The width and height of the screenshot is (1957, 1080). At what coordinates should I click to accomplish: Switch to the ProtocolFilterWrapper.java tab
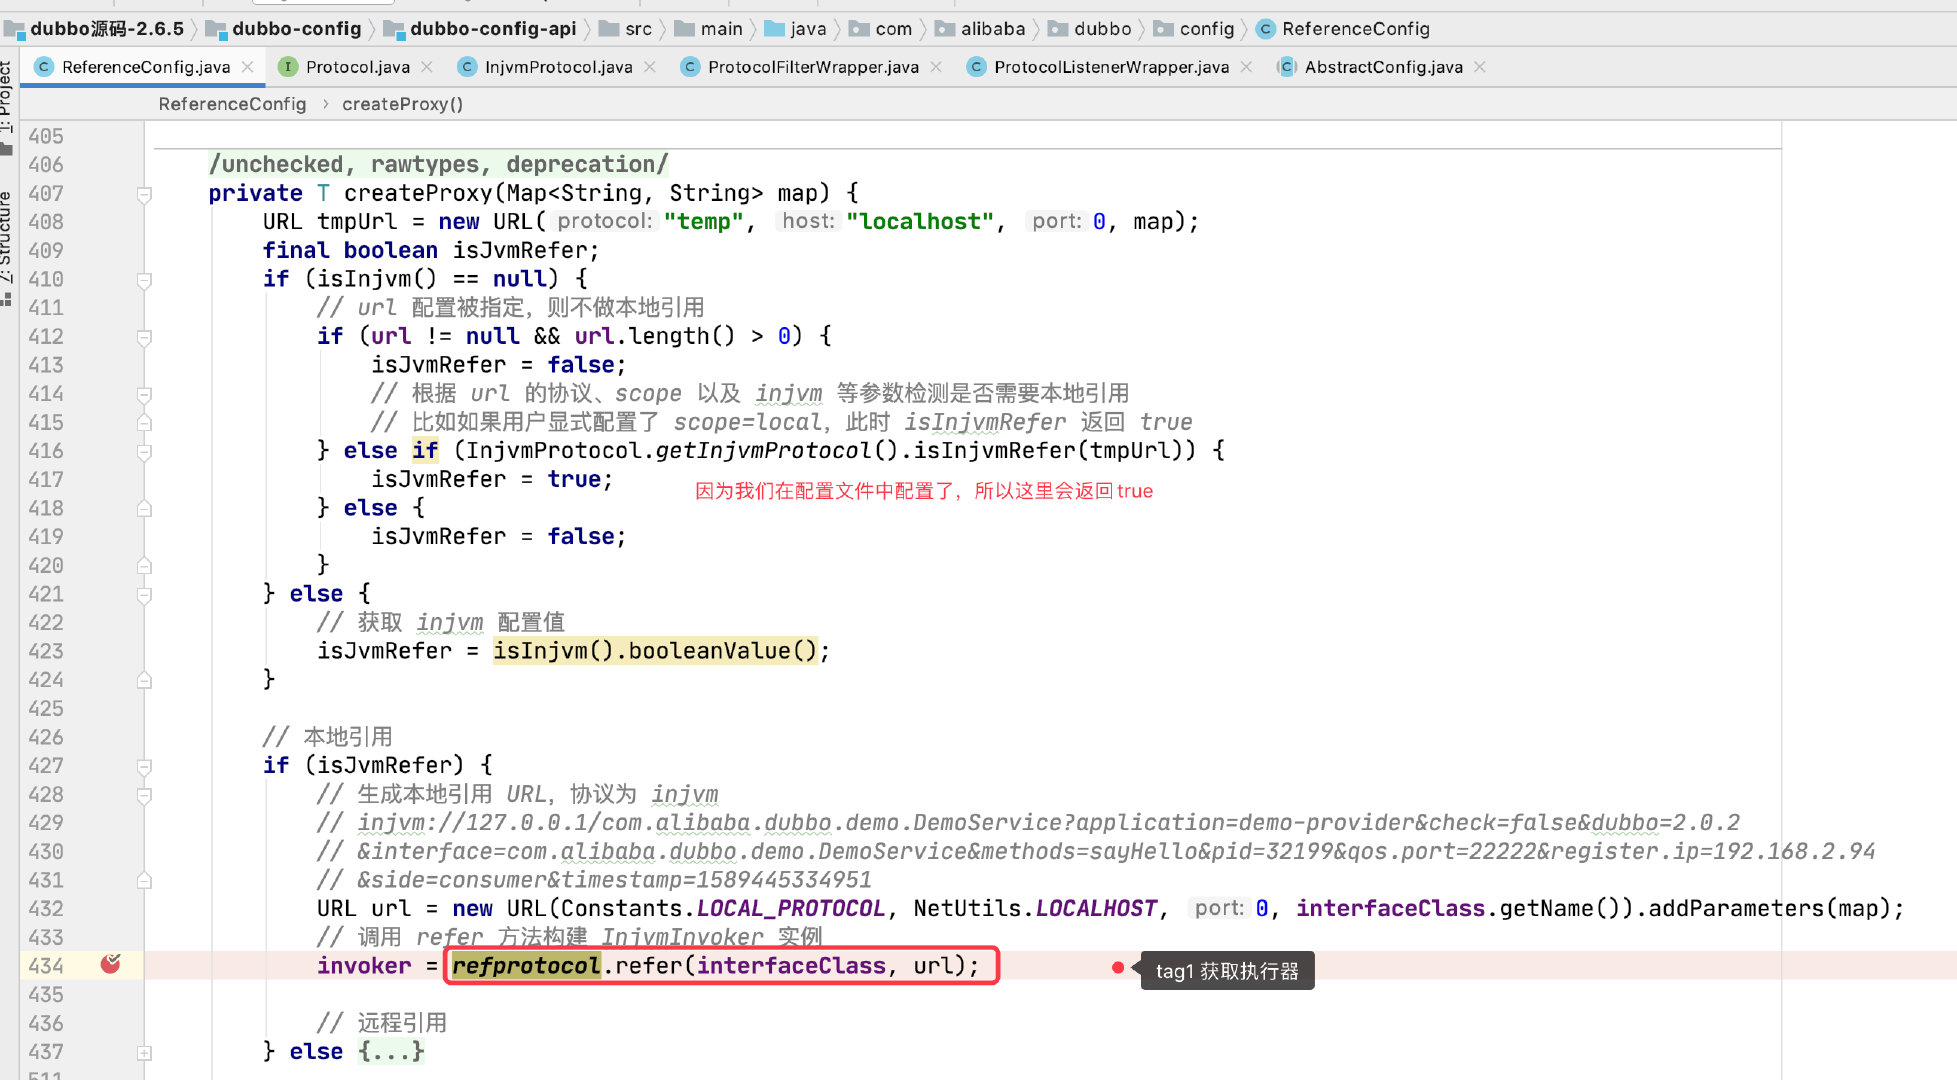(x=813, y=67)
